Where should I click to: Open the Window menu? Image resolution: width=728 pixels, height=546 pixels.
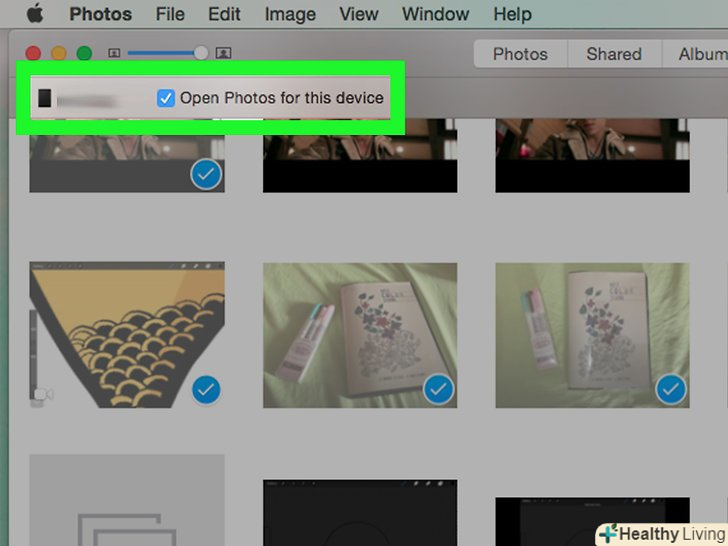[x=436, y=14]
